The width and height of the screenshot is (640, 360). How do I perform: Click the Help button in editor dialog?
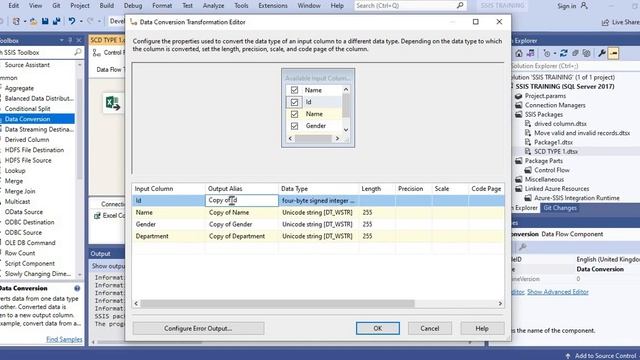pos(482,328)
